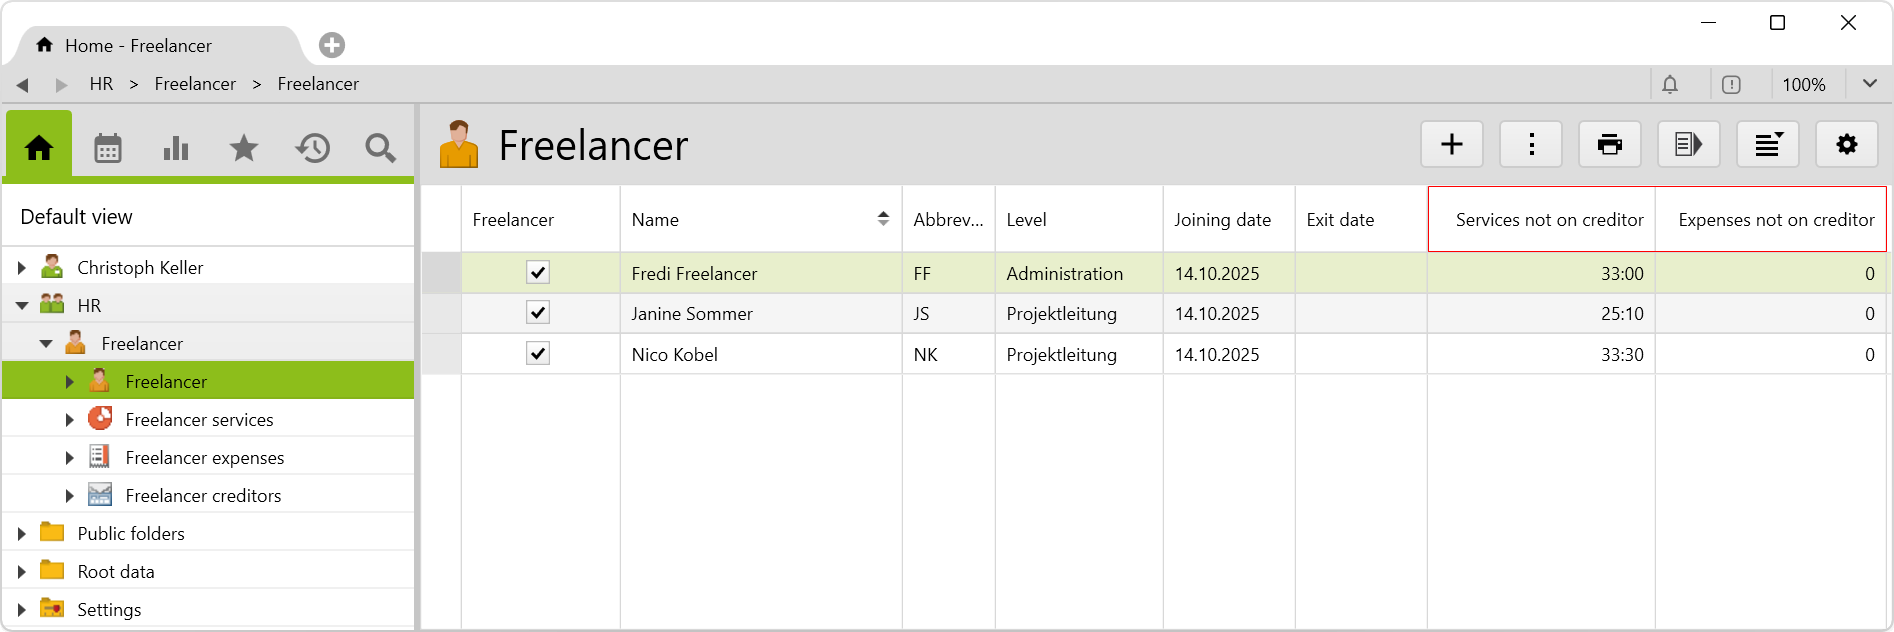Switch to the Home - Freelancer tab
The image size is (1894, 632).
click(x=138, y=46)
